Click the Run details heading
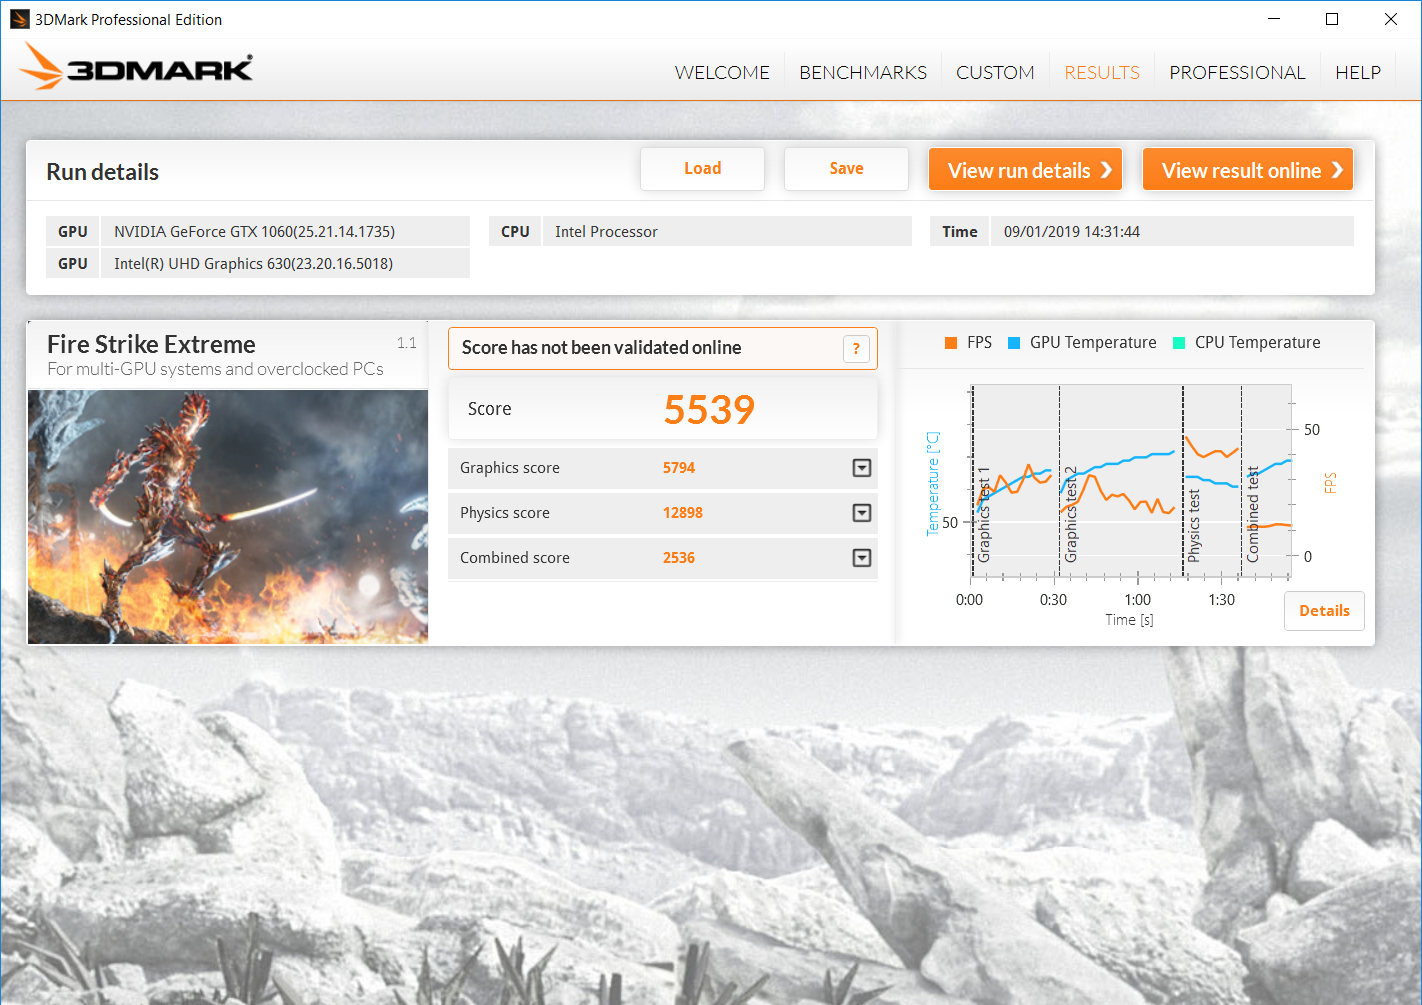 pyautogui.click(x=102, y=172)
